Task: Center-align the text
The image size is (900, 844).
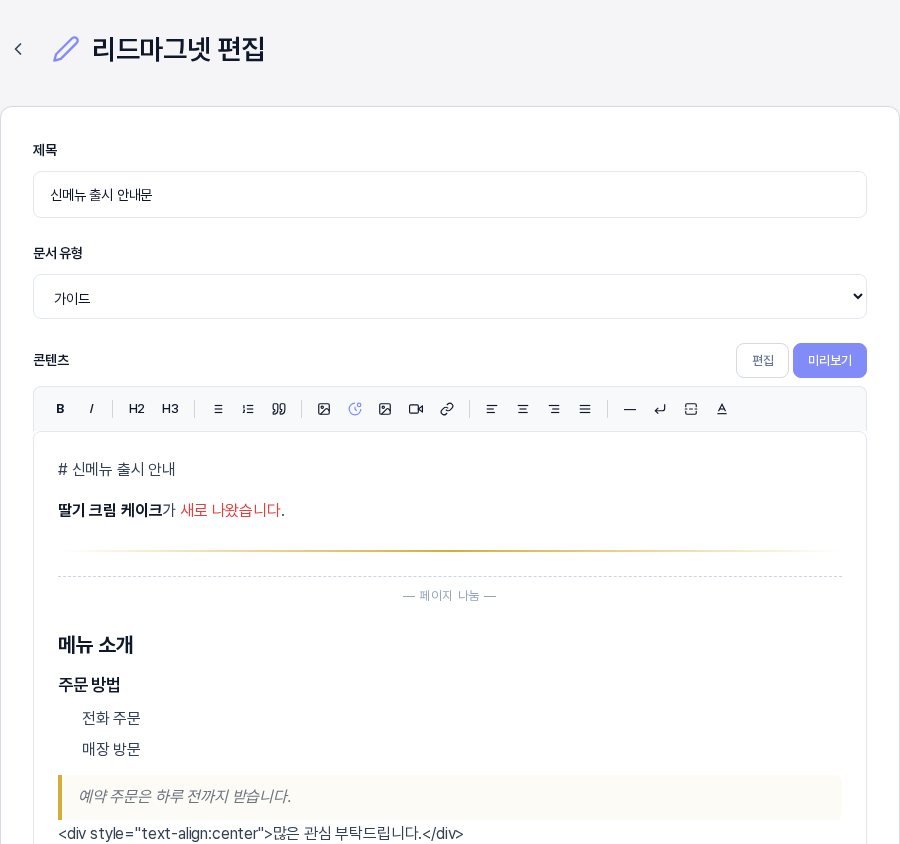Action: tap(523, 409)
